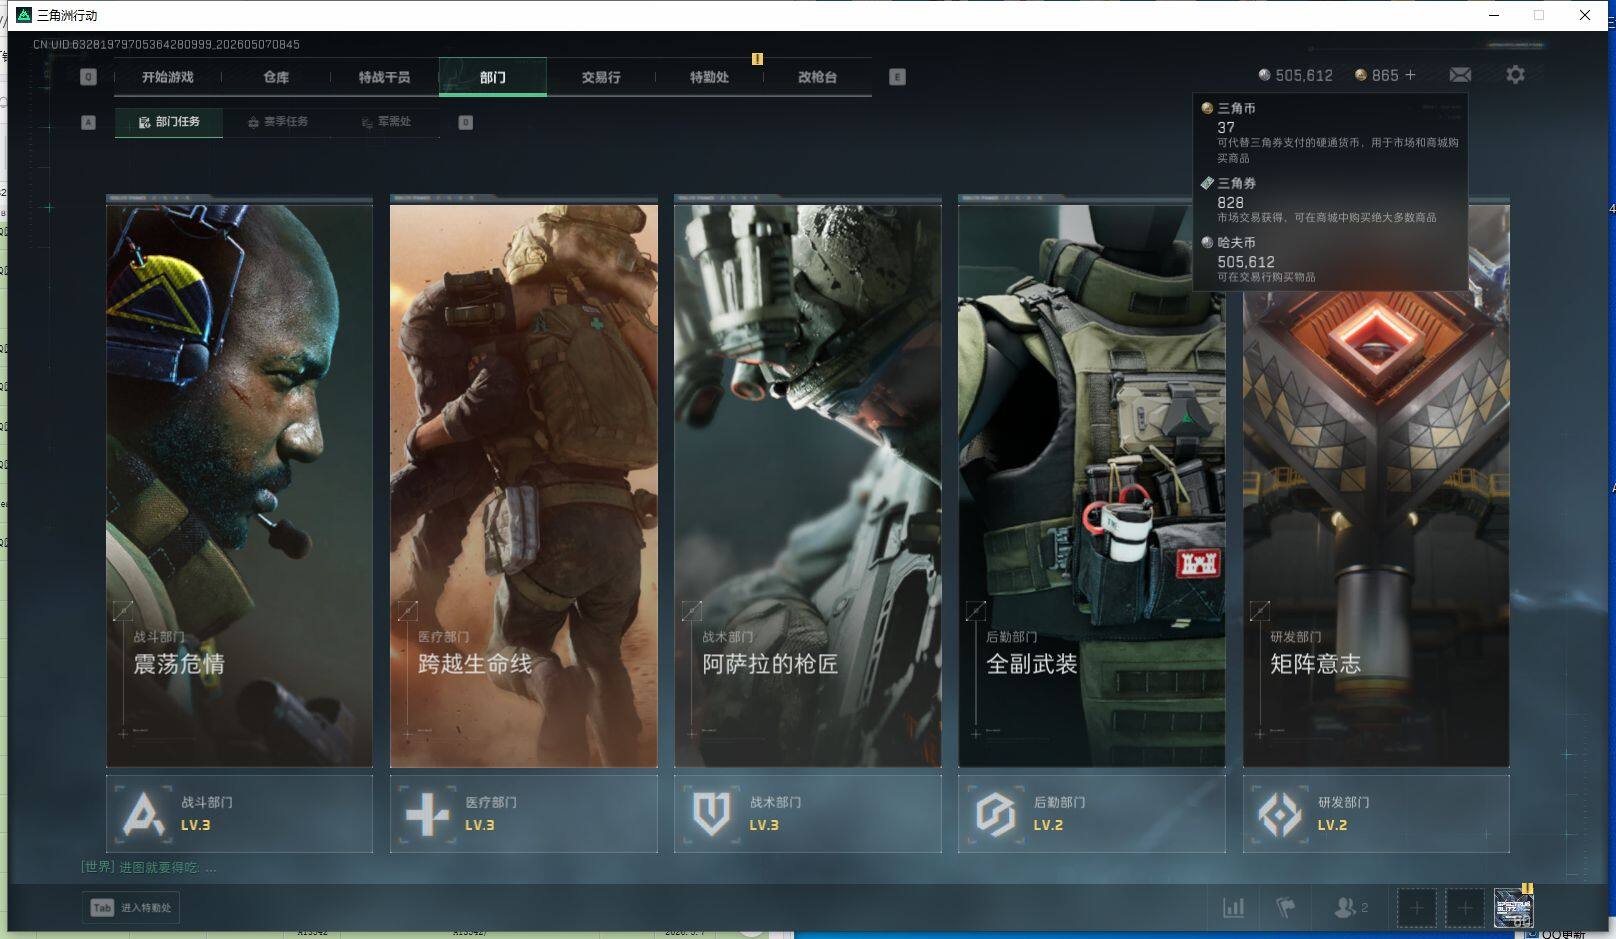
Task: Click the 505,612 balance in top bar
Action: click(1304, 75)
